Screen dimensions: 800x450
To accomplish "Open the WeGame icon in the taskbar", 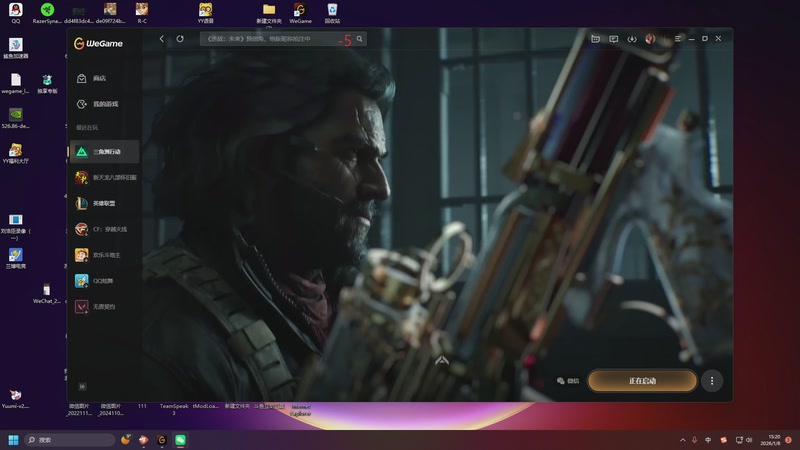I will [x=162, y=440].
